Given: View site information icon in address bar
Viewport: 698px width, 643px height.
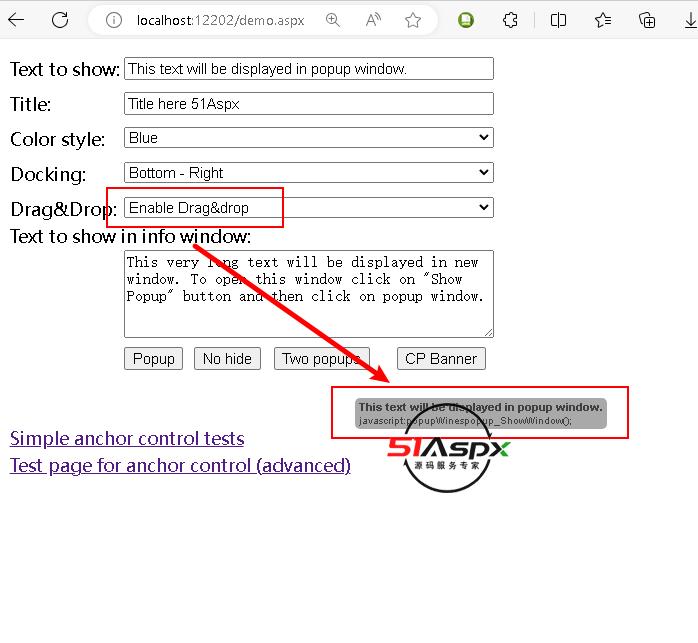Looking at the screenshot, I should click(x=114, y=20).
